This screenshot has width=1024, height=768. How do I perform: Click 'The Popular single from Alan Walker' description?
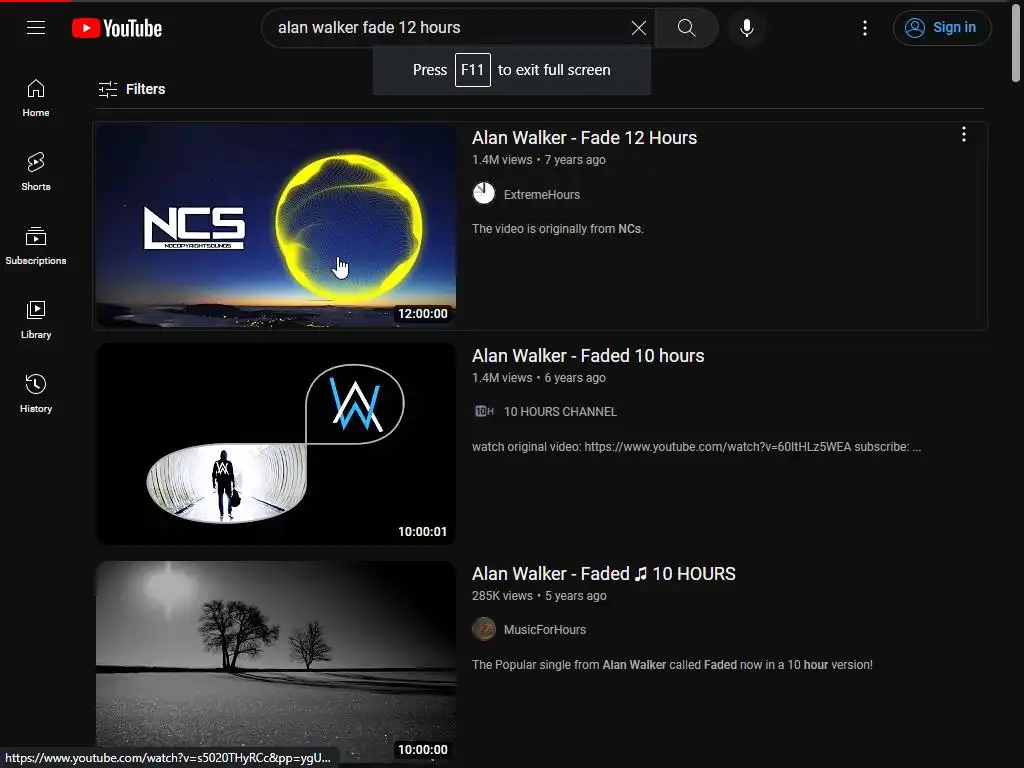[673, 665]
